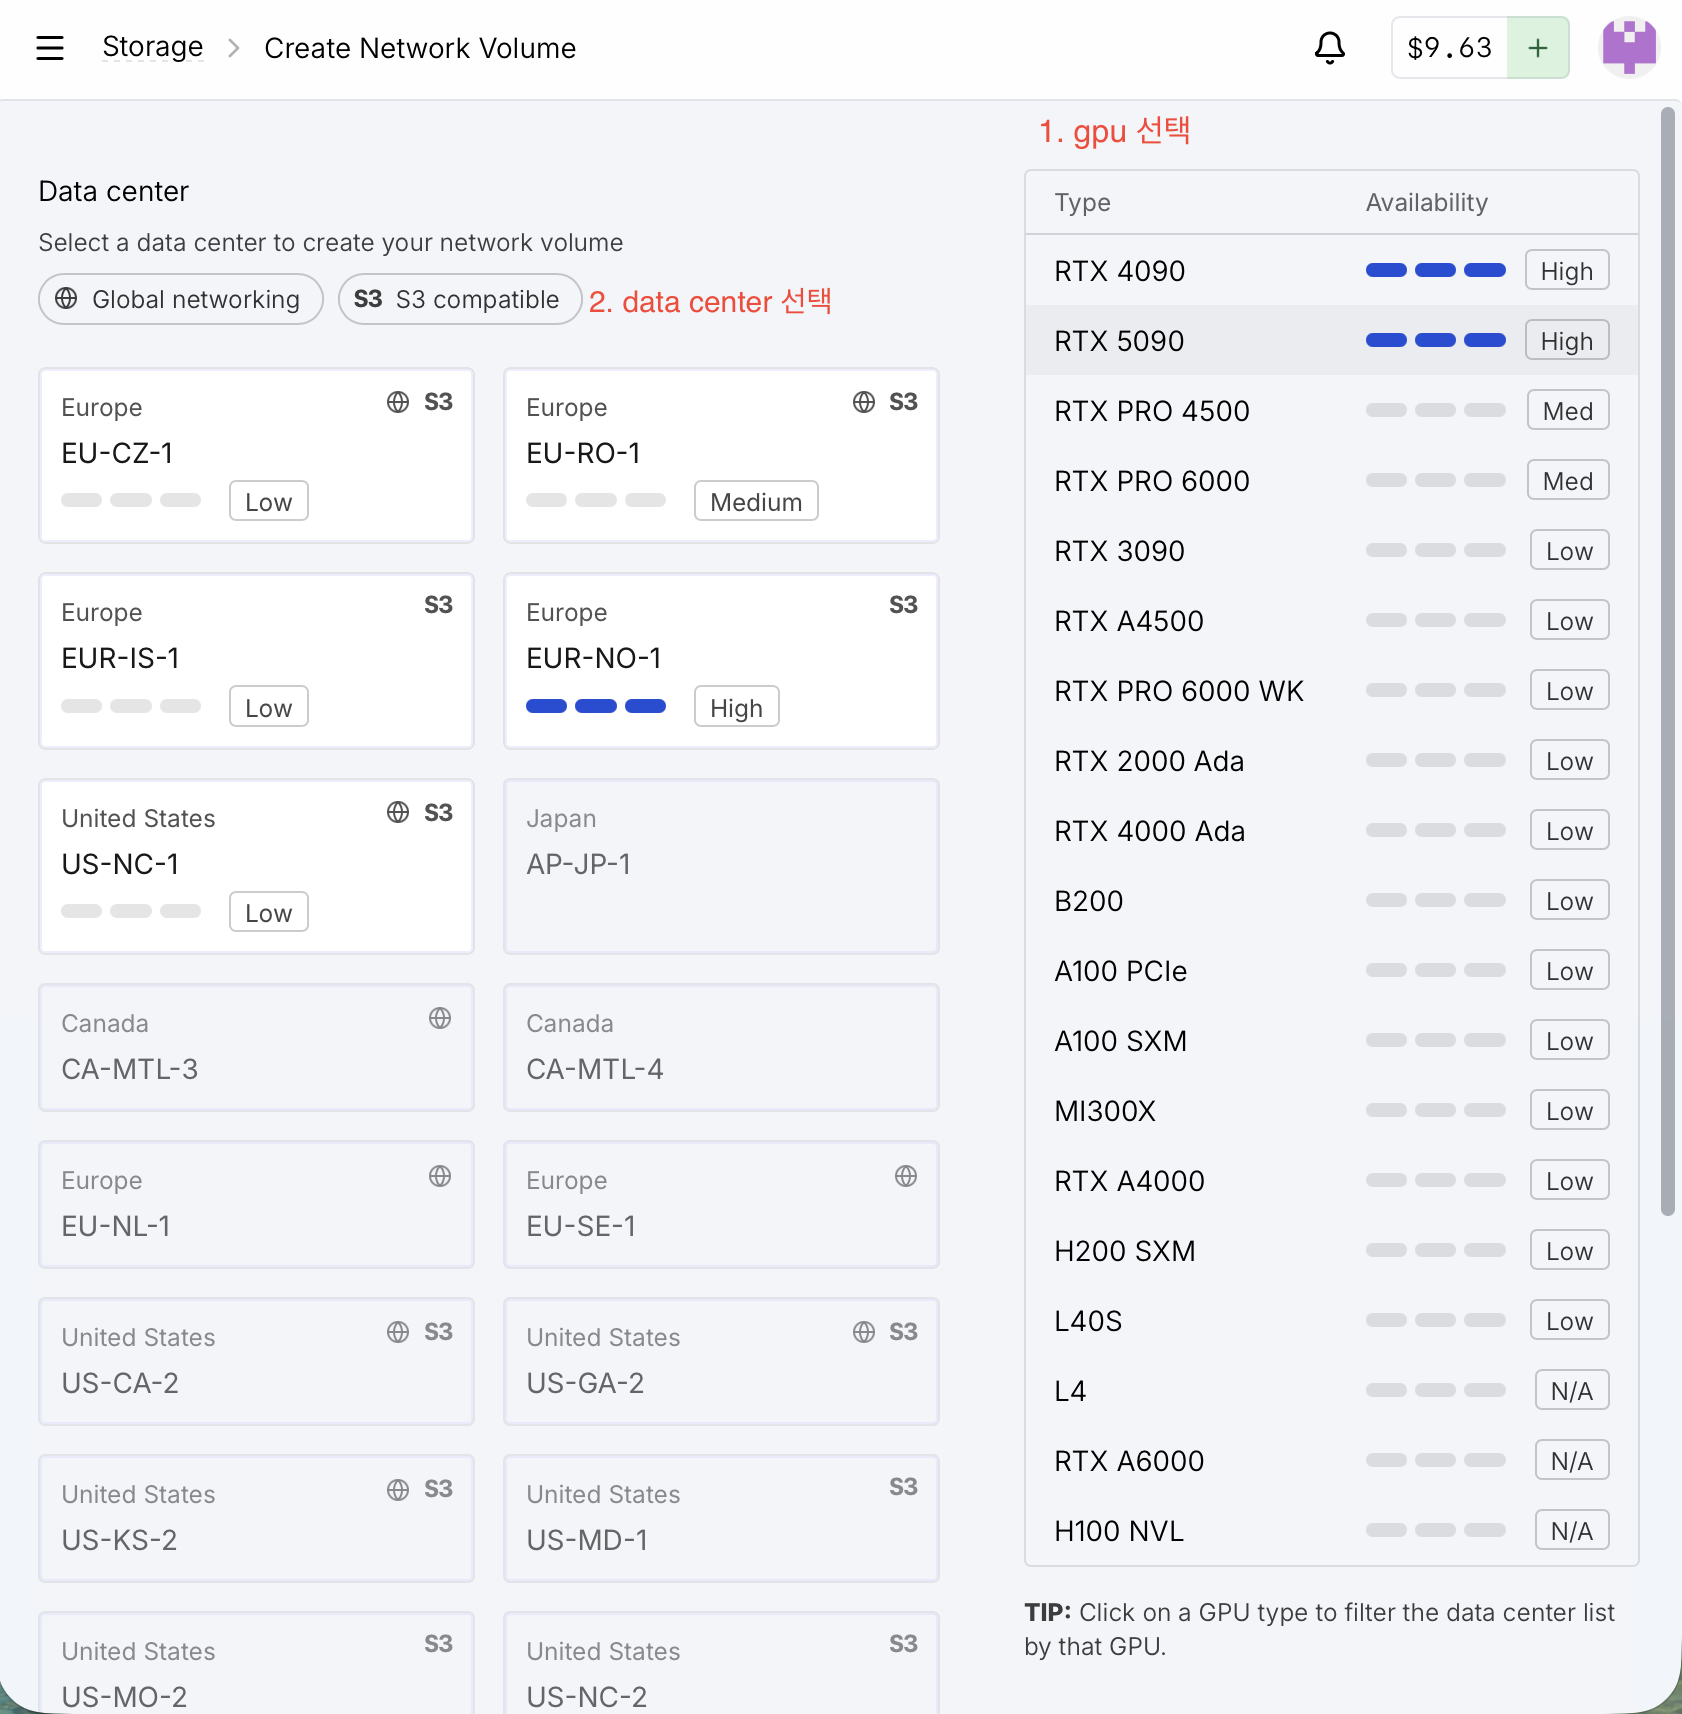Click the S3 badge on US-GA-2 card
The image size is (1682, 1714).
[903, 1332]
